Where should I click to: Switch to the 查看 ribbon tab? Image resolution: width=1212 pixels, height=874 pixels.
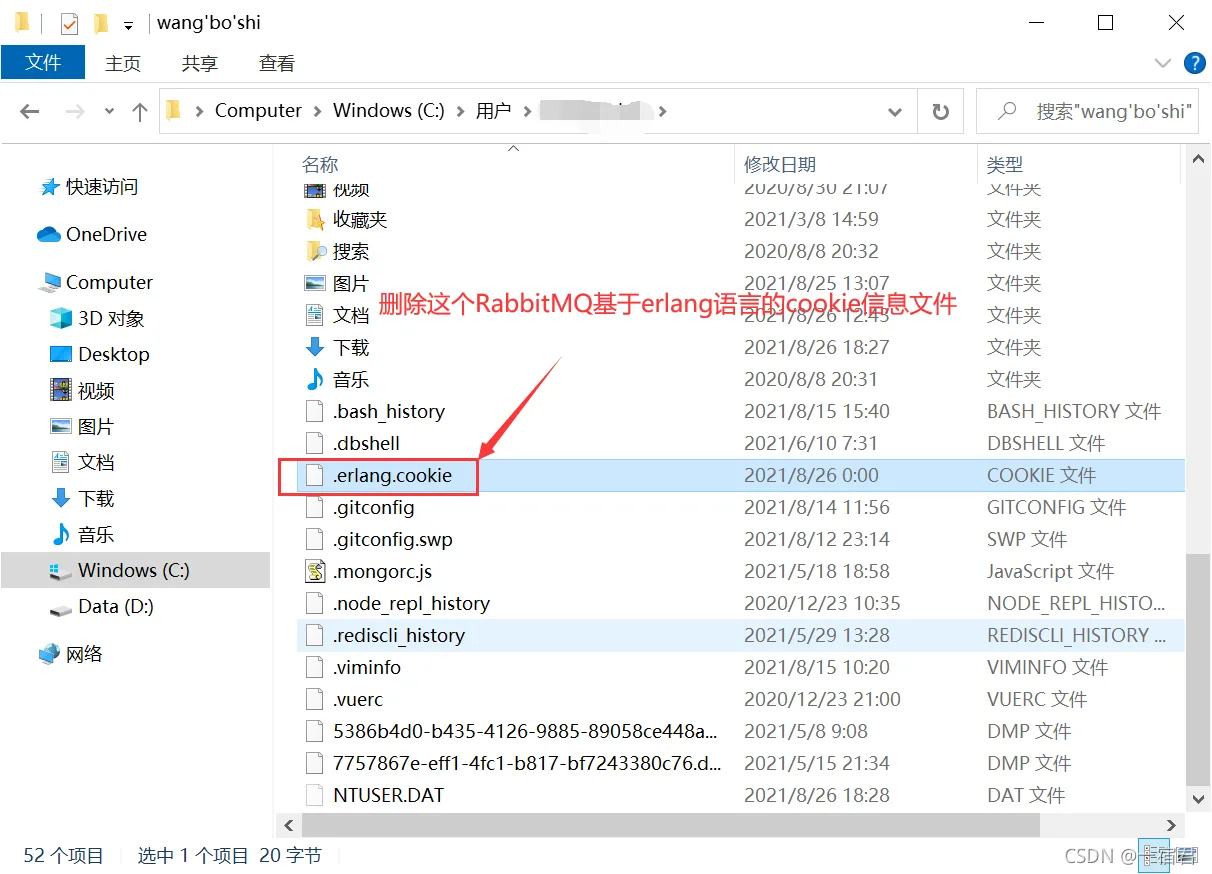tap(277, 63)
